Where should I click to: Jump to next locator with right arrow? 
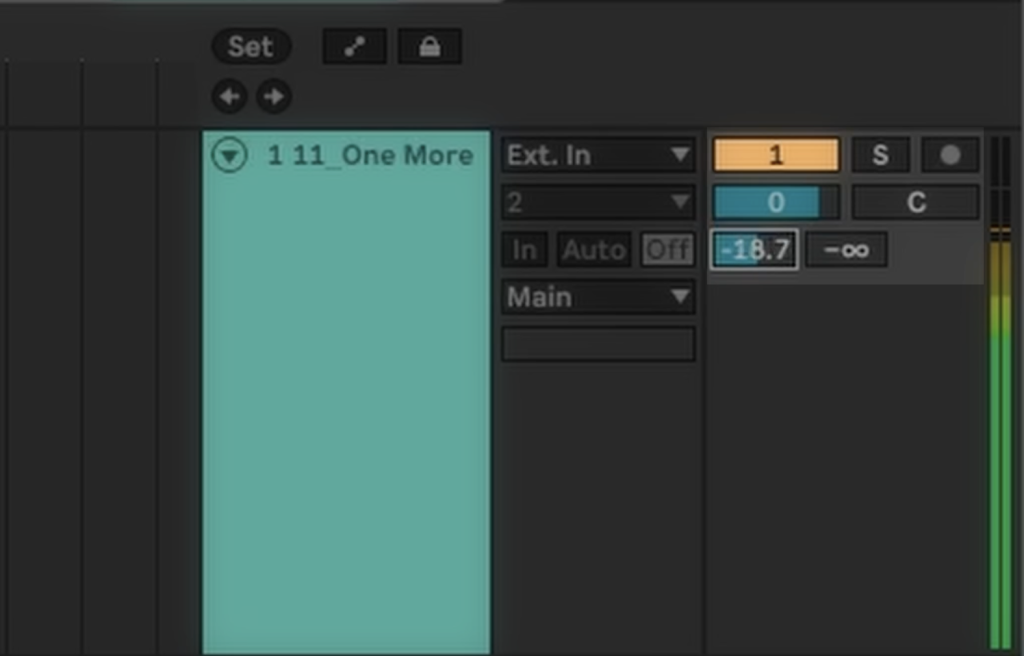click(273, 97)
